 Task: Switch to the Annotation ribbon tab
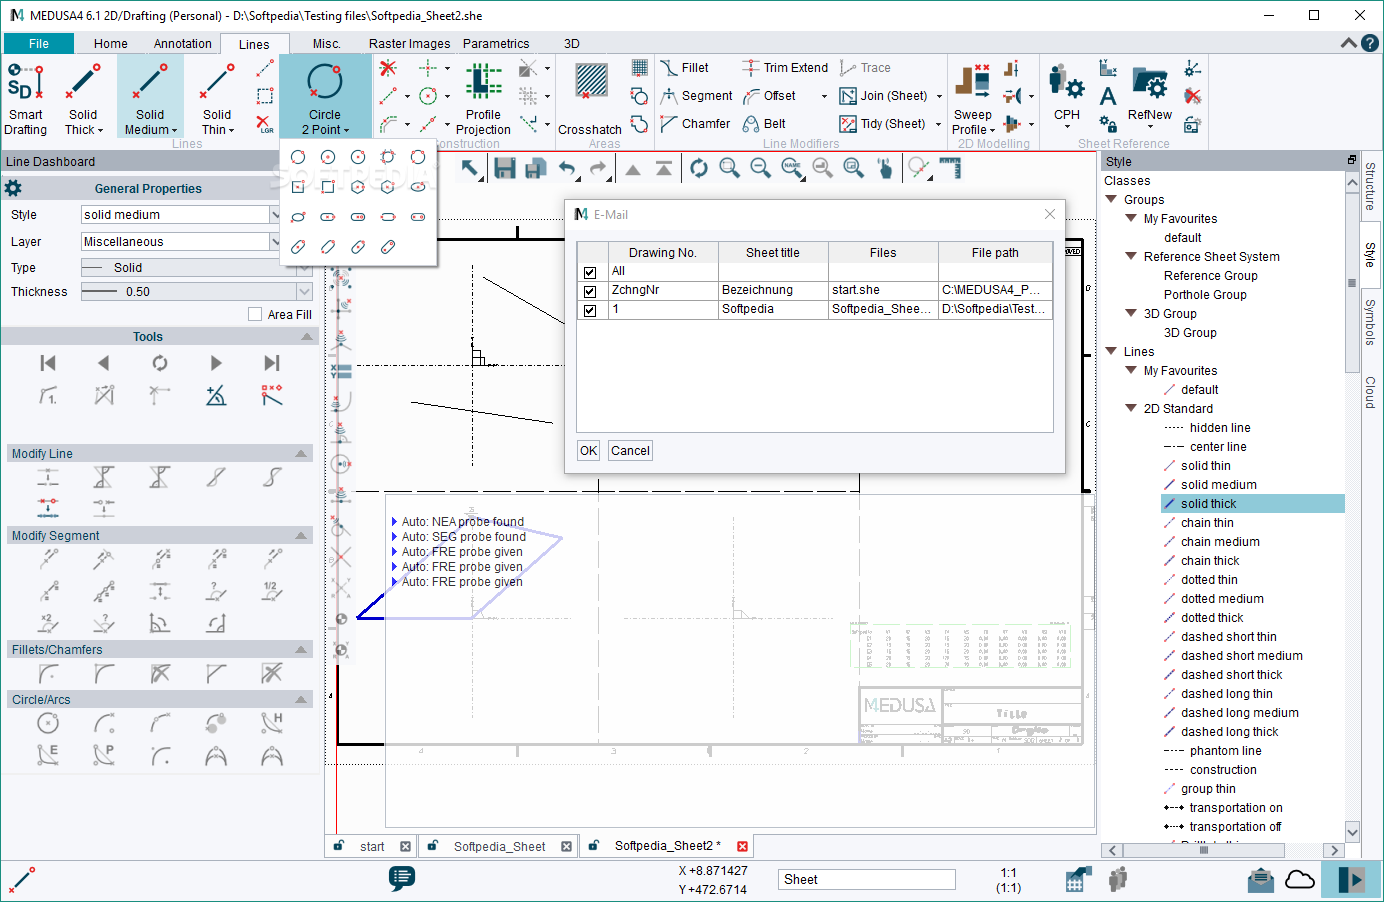[182, 44]
